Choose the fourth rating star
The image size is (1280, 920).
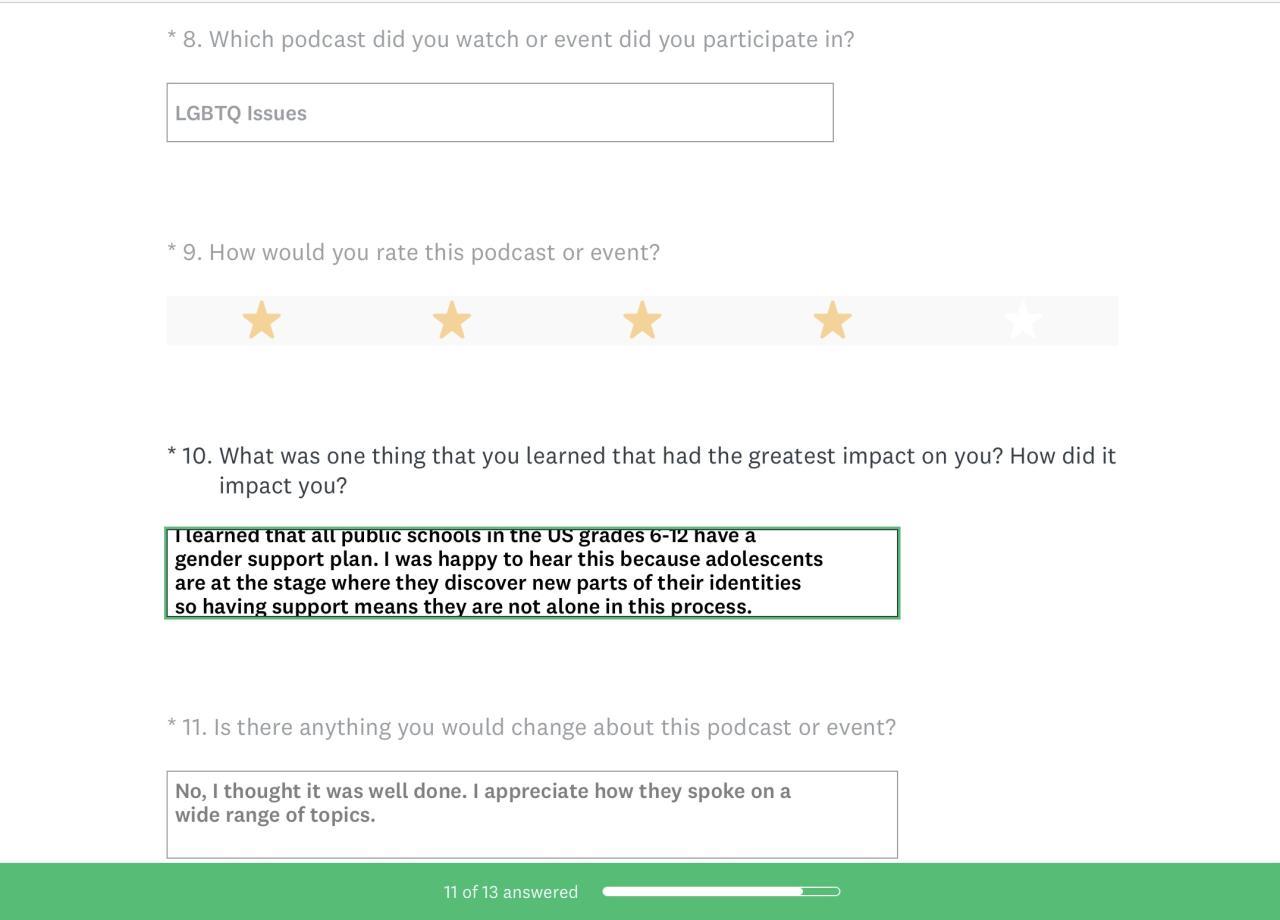832,321
